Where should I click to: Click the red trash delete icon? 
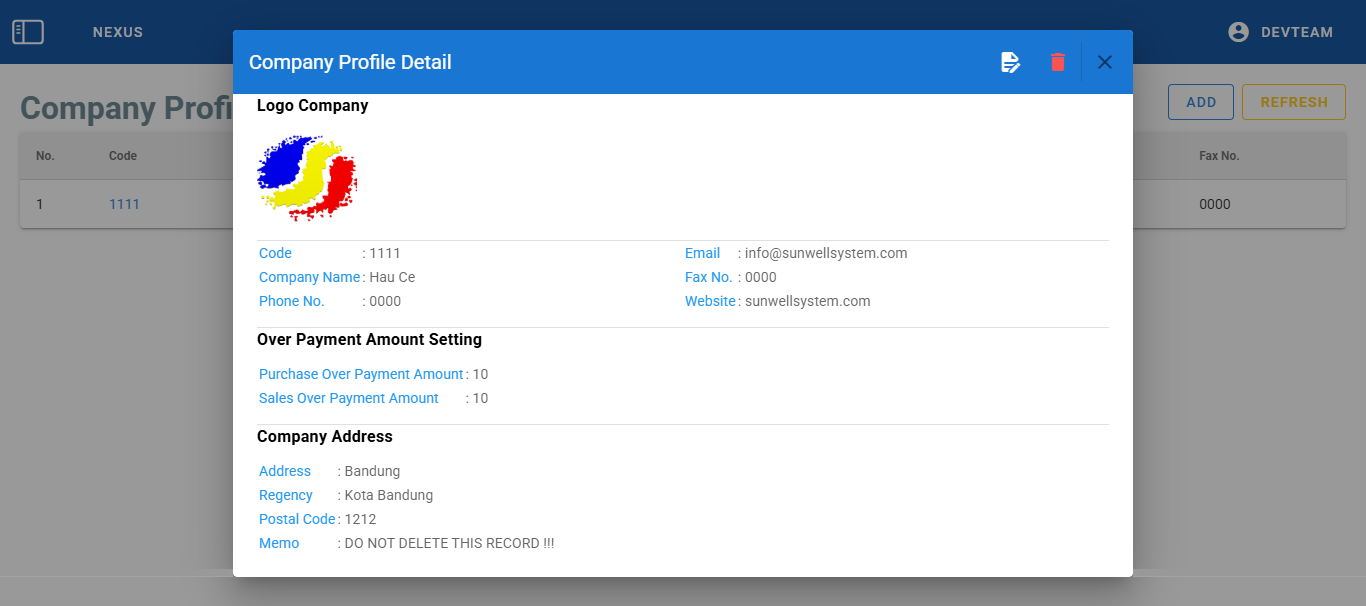click(1057, 62)
